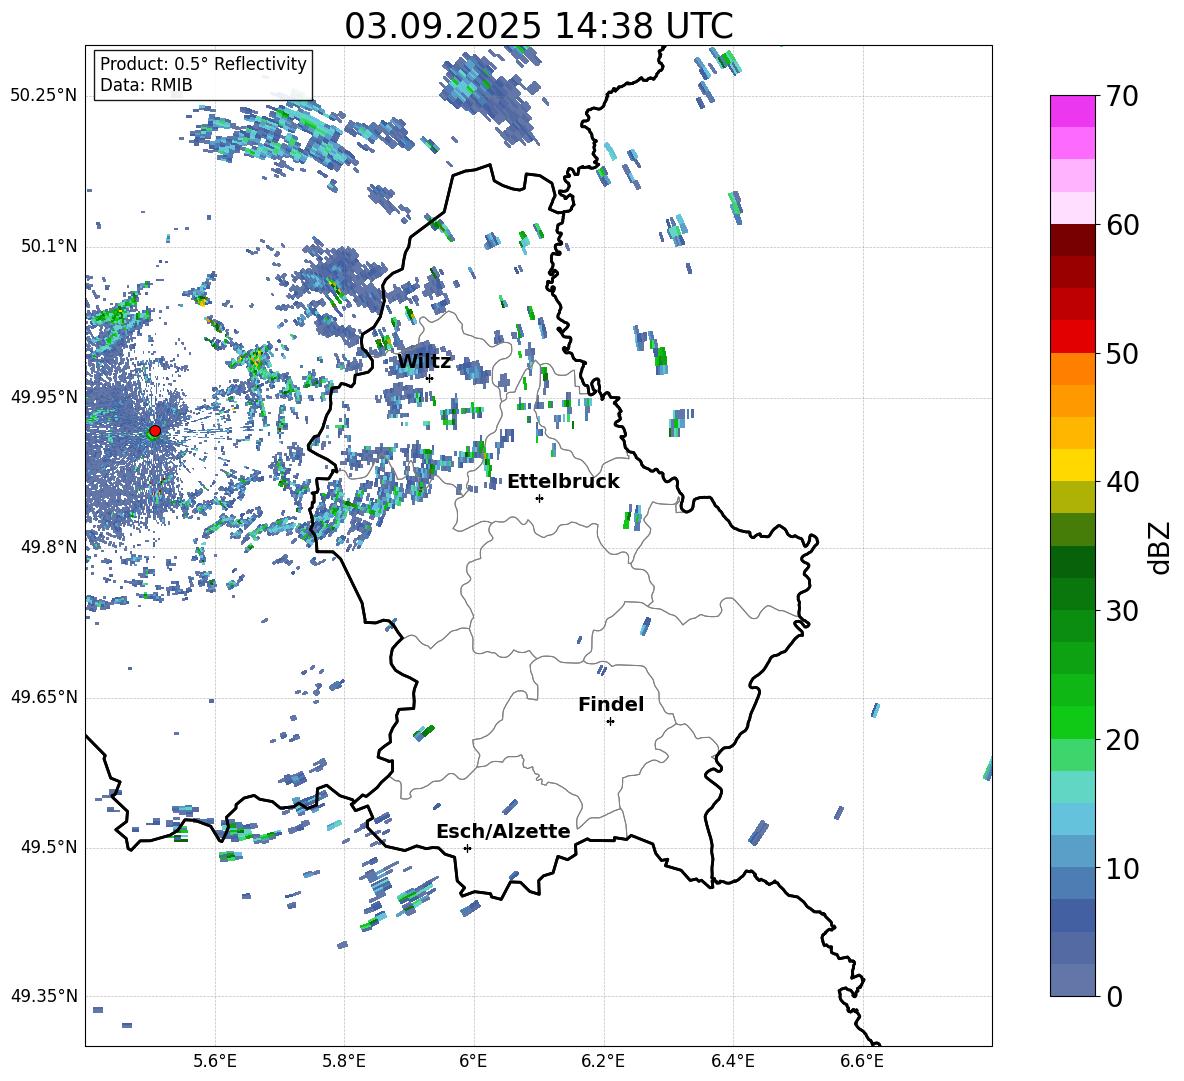
Task: Click the 30 value on colorbar
Action: coord(1123,611)
